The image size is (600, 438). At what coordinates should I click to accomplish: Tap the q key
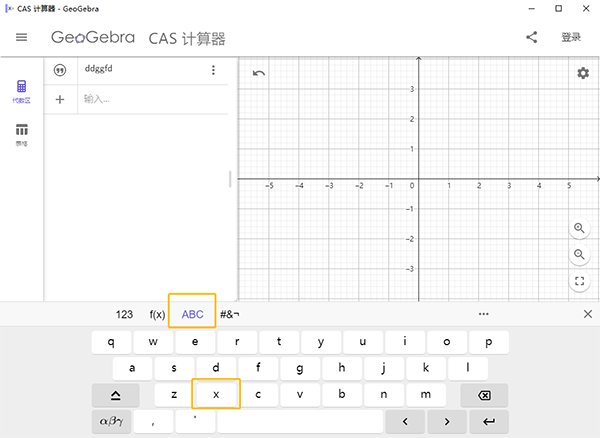(x=111, y=342)
